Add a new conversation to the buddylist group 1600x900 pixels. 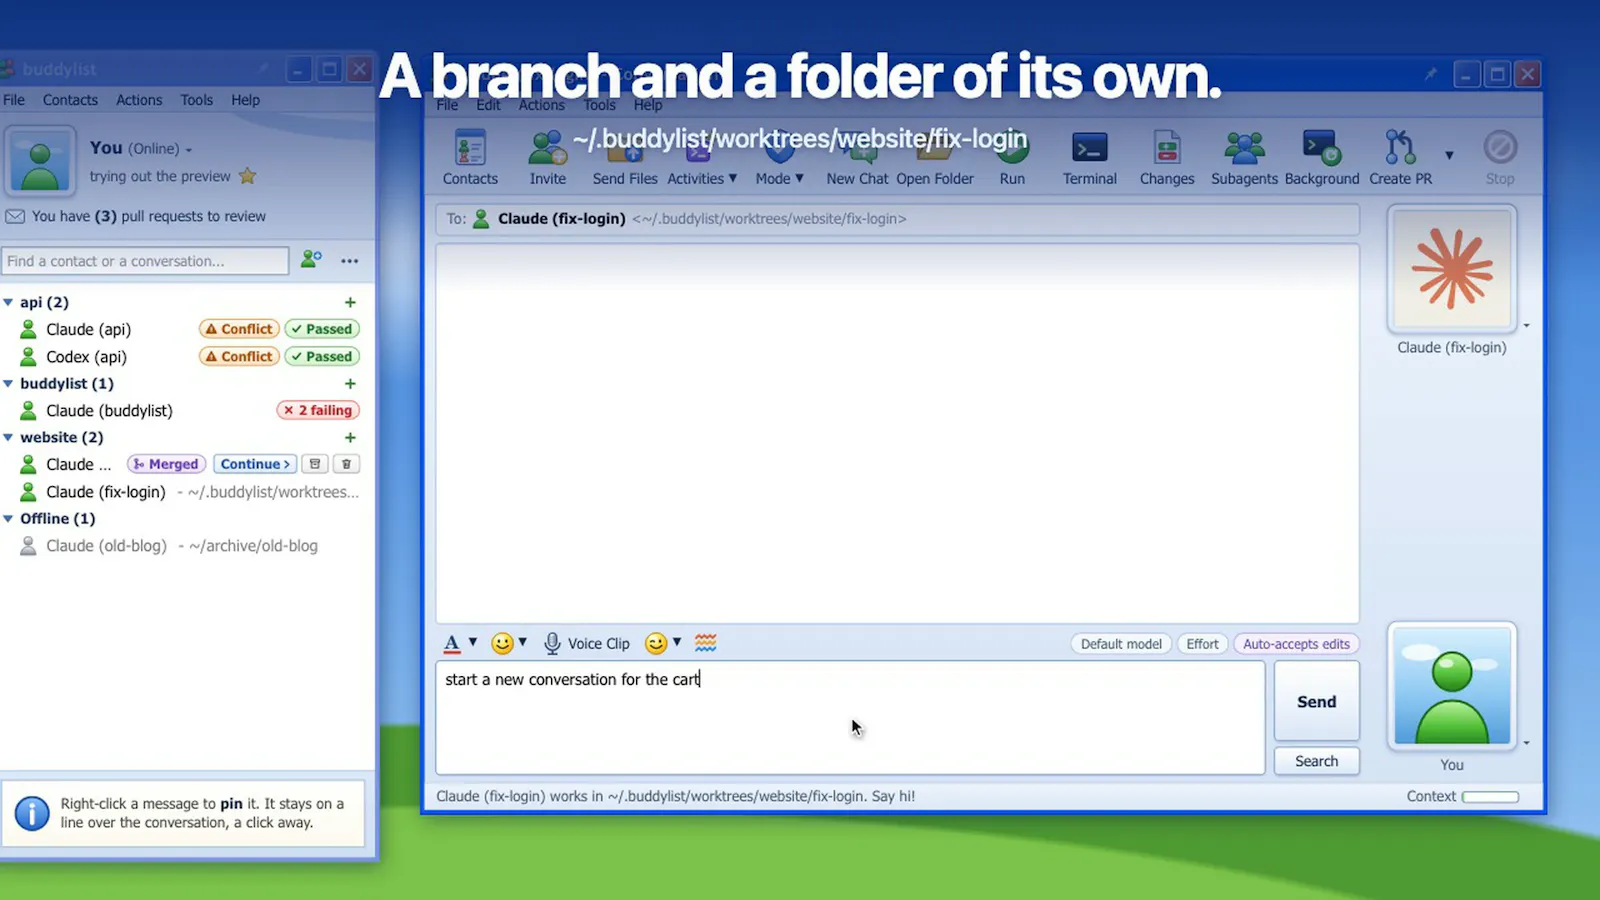click(350, 383)
